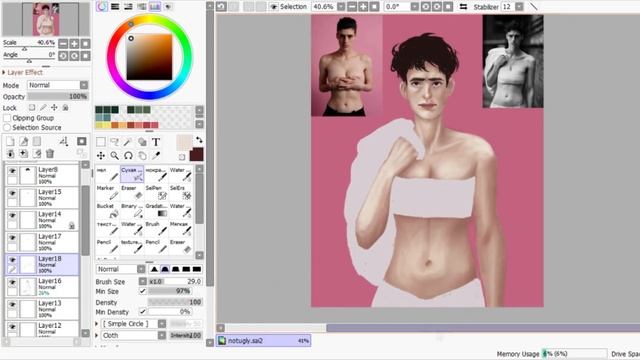
Task: Select the Rotate view tool
Action: point(128,156)
